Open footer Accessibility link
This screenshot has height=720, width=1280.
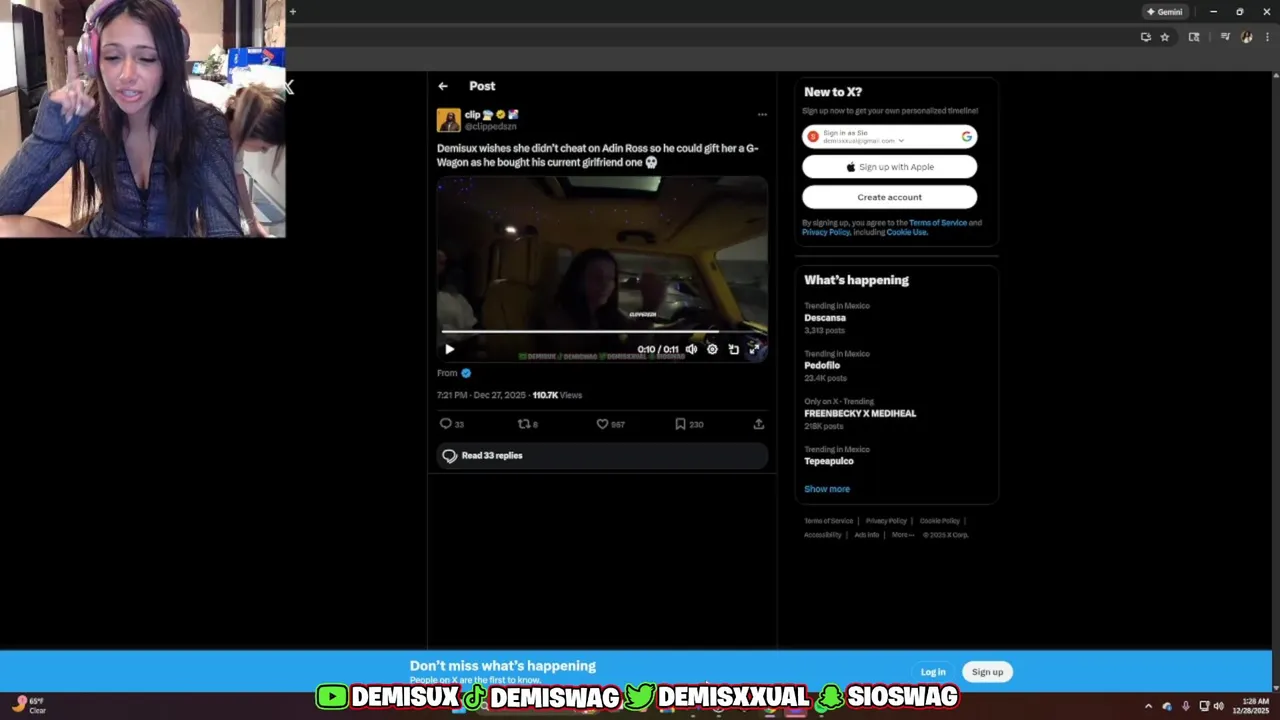pos(822,535)
